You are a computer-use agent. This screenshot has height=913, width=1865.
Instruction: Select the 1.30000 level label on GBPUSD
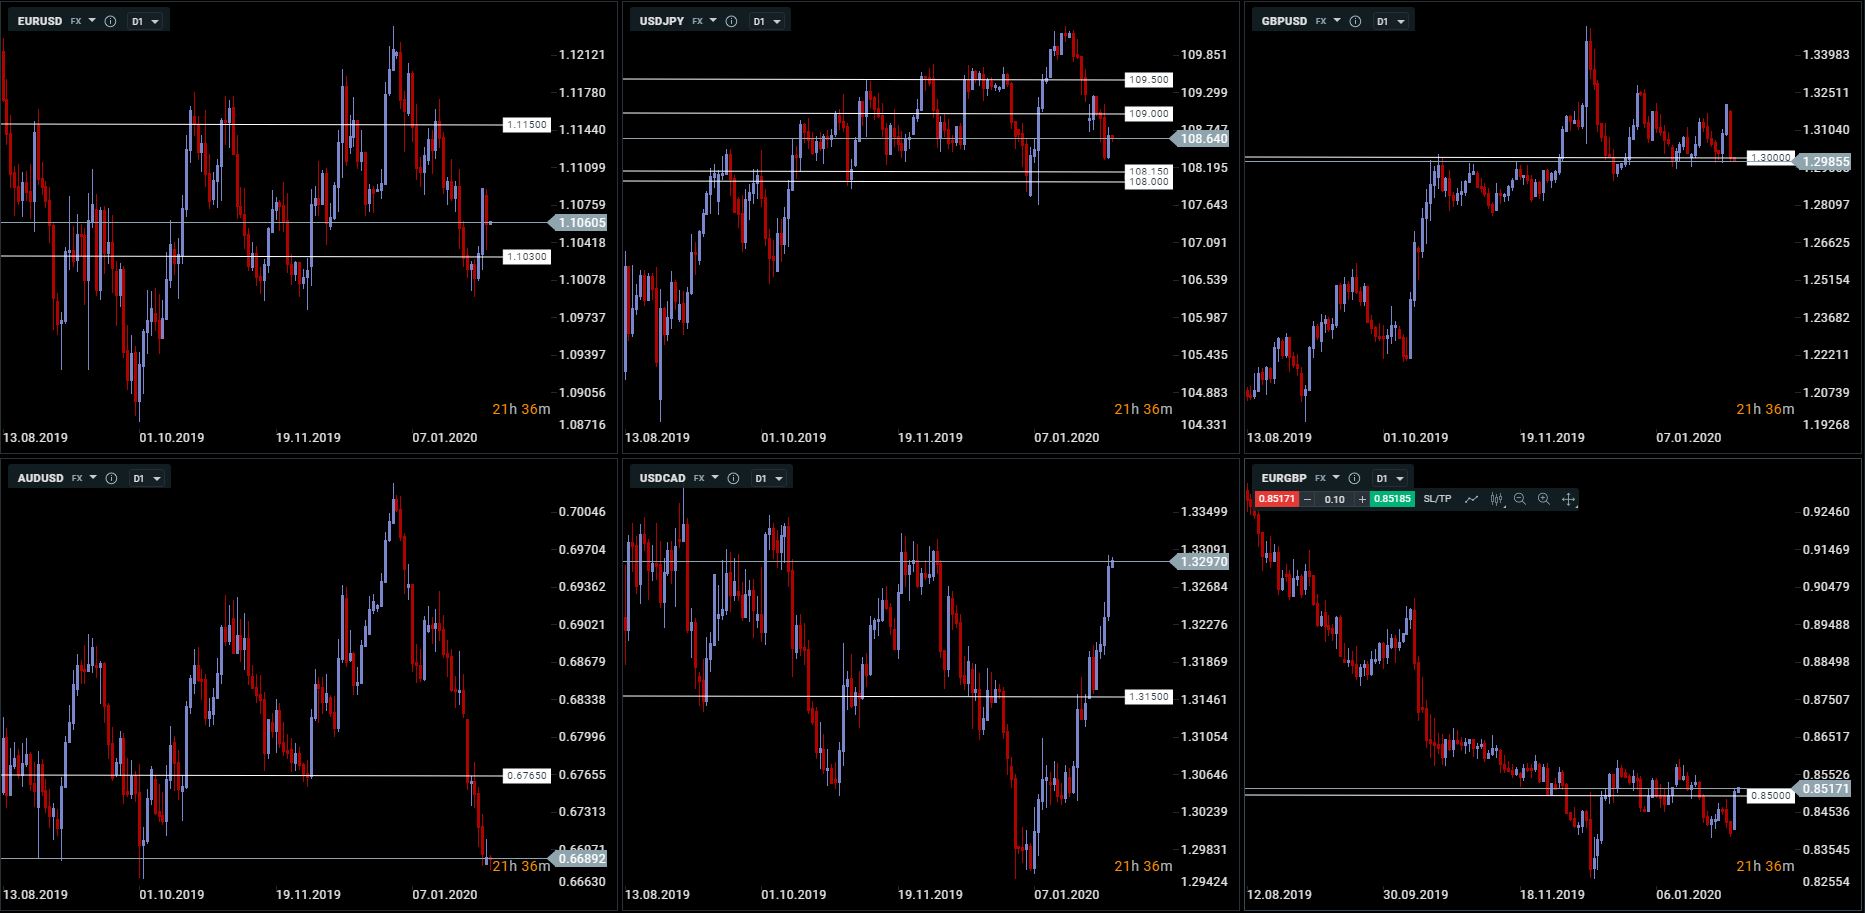(x=1771, y=158)
